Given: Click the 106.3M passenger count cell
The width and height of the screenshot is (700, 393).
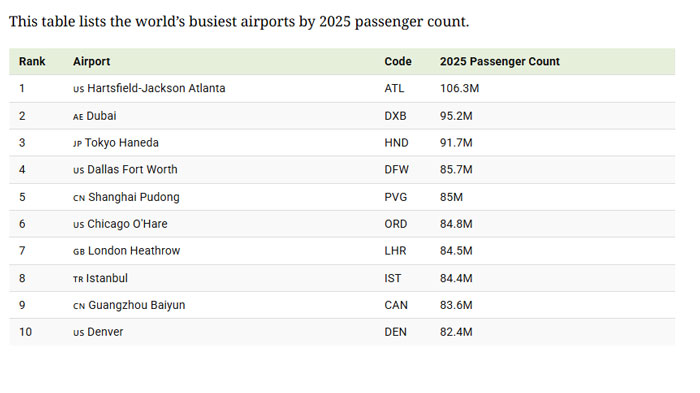Looking at the screenshot, I should [459, 88].
